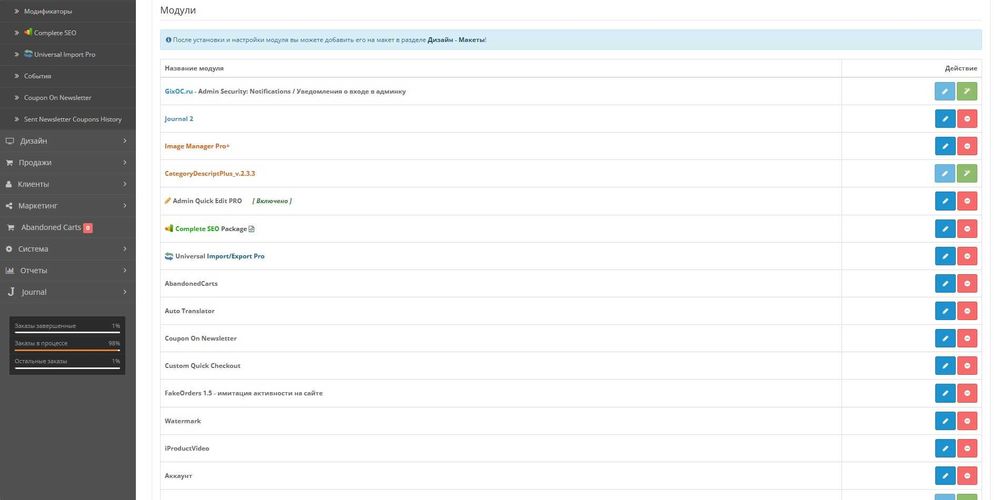The width and height of the screenshot is (1000, 500).
Task: Expand the Система sidebar menu
Action: (x=68, y=249)
